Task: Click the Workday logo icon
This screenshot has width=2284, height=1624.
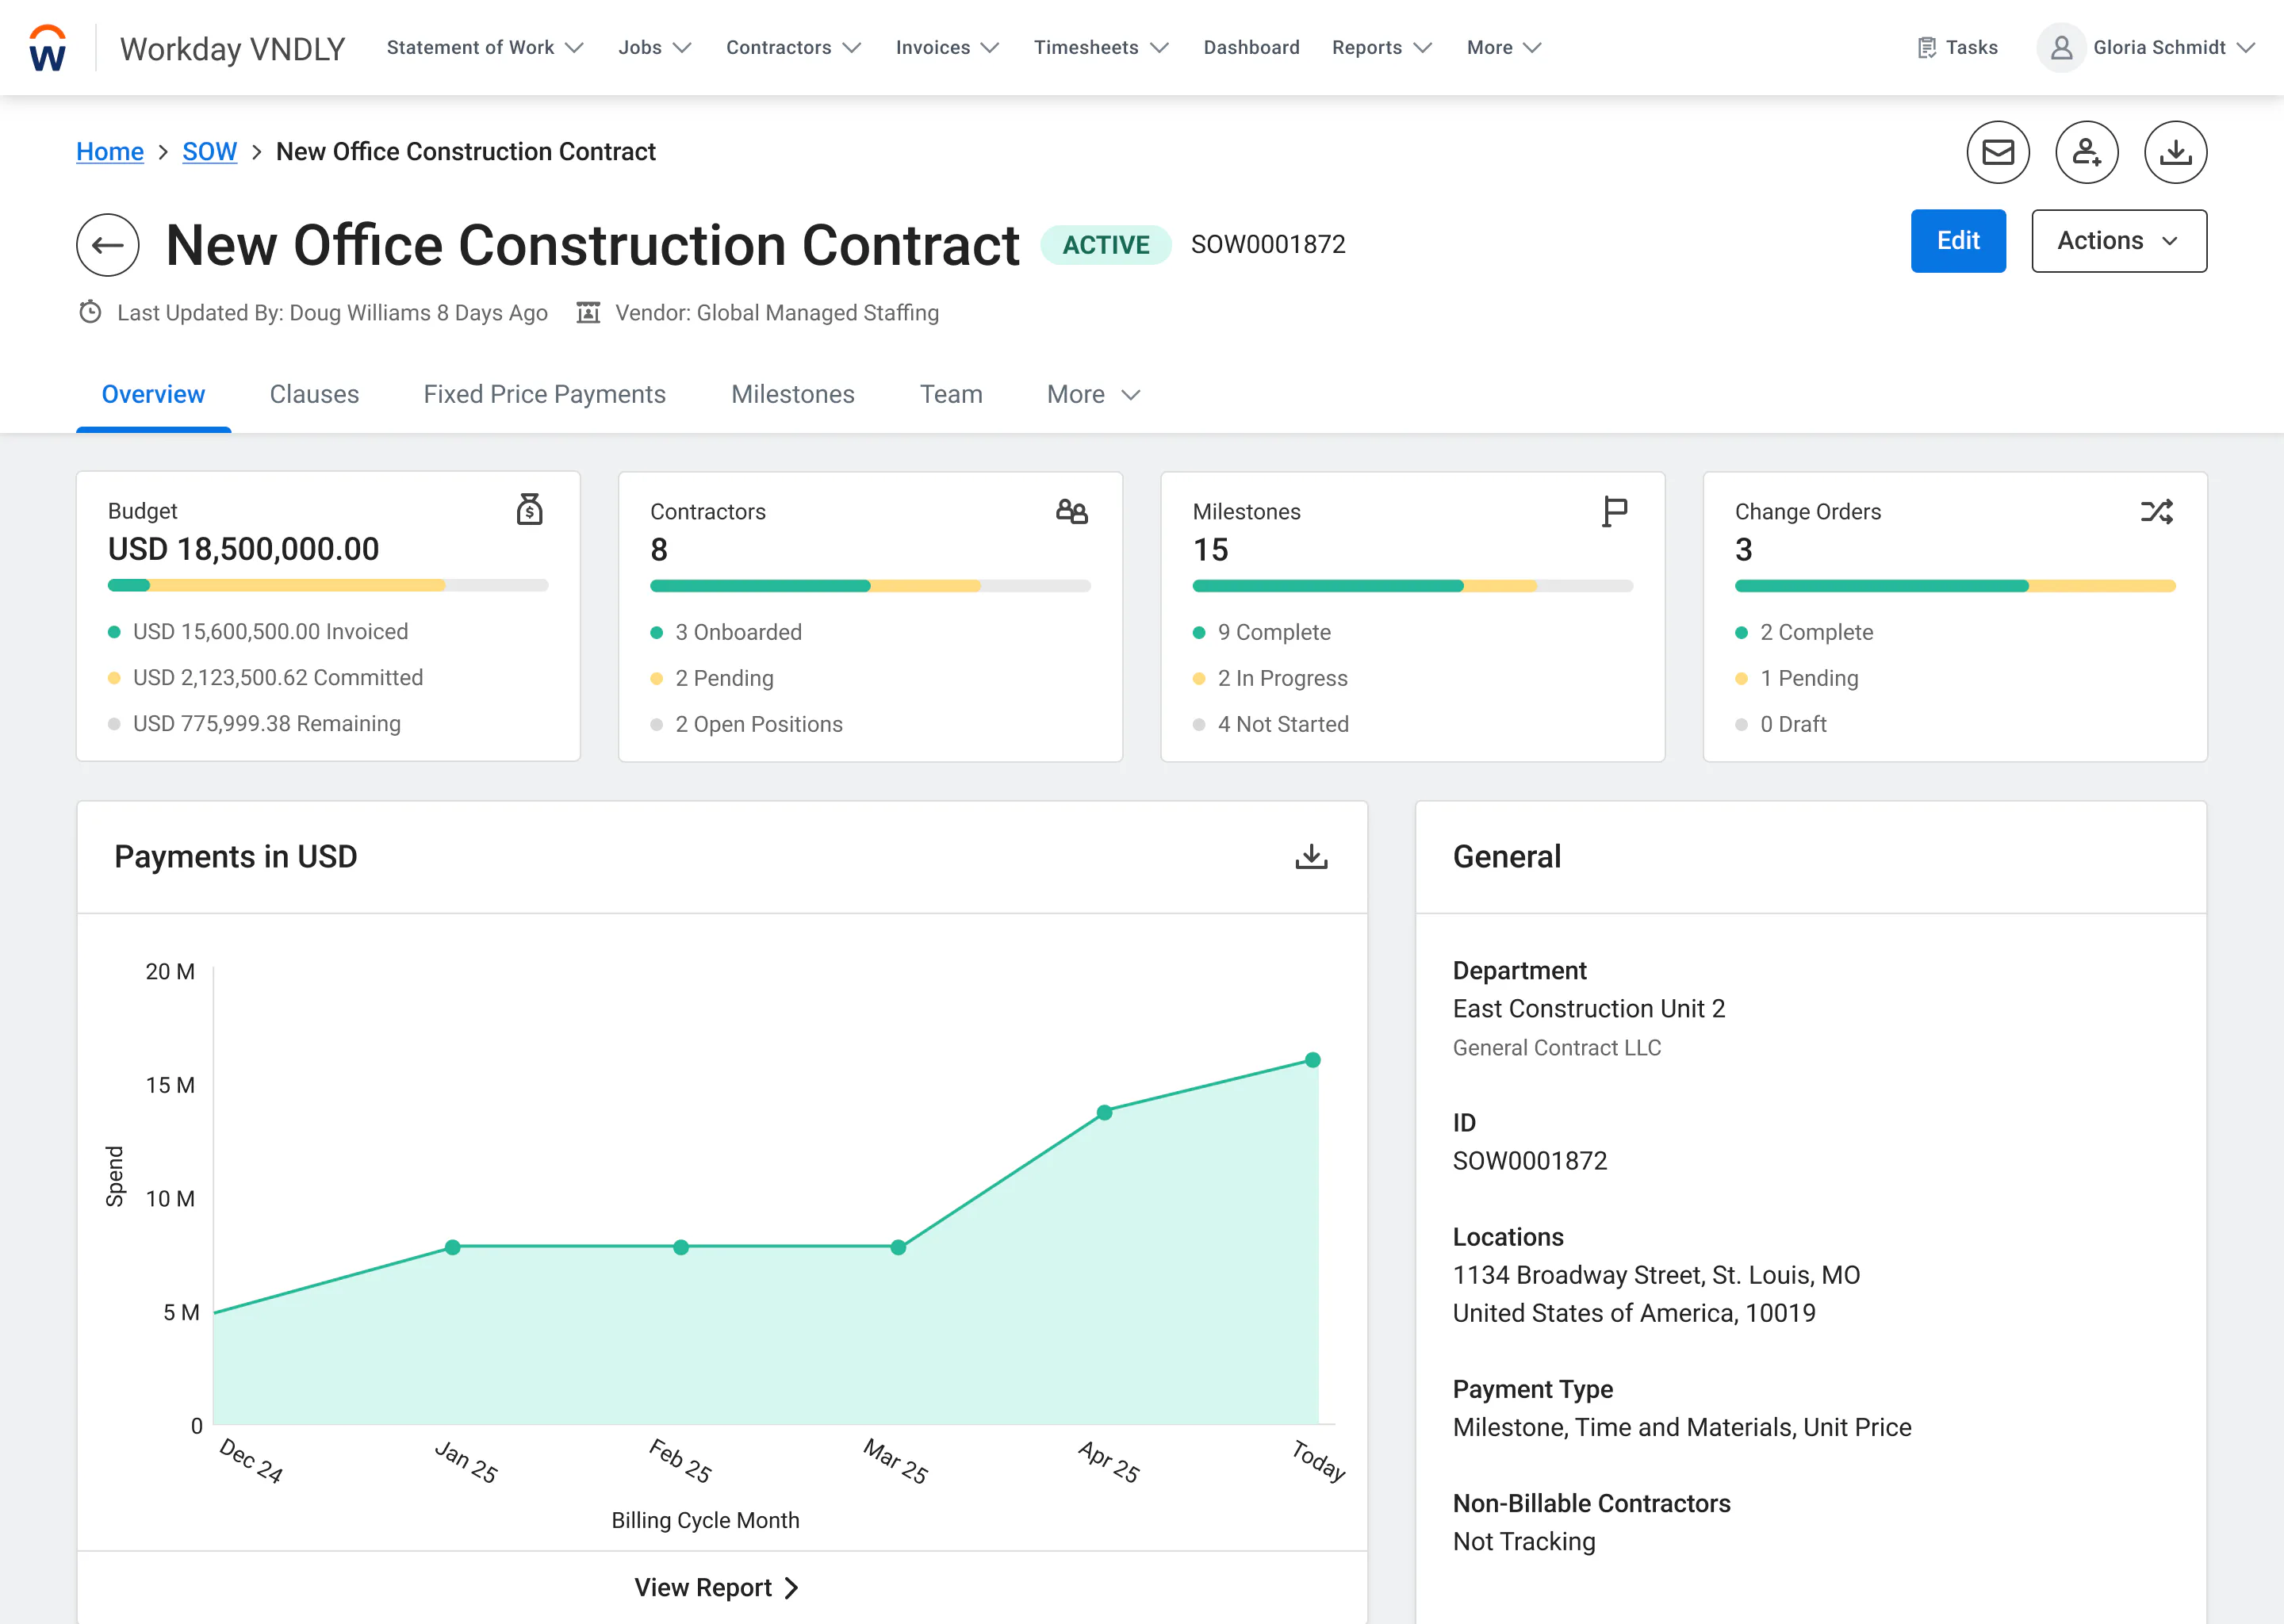Action: (47, 47)
